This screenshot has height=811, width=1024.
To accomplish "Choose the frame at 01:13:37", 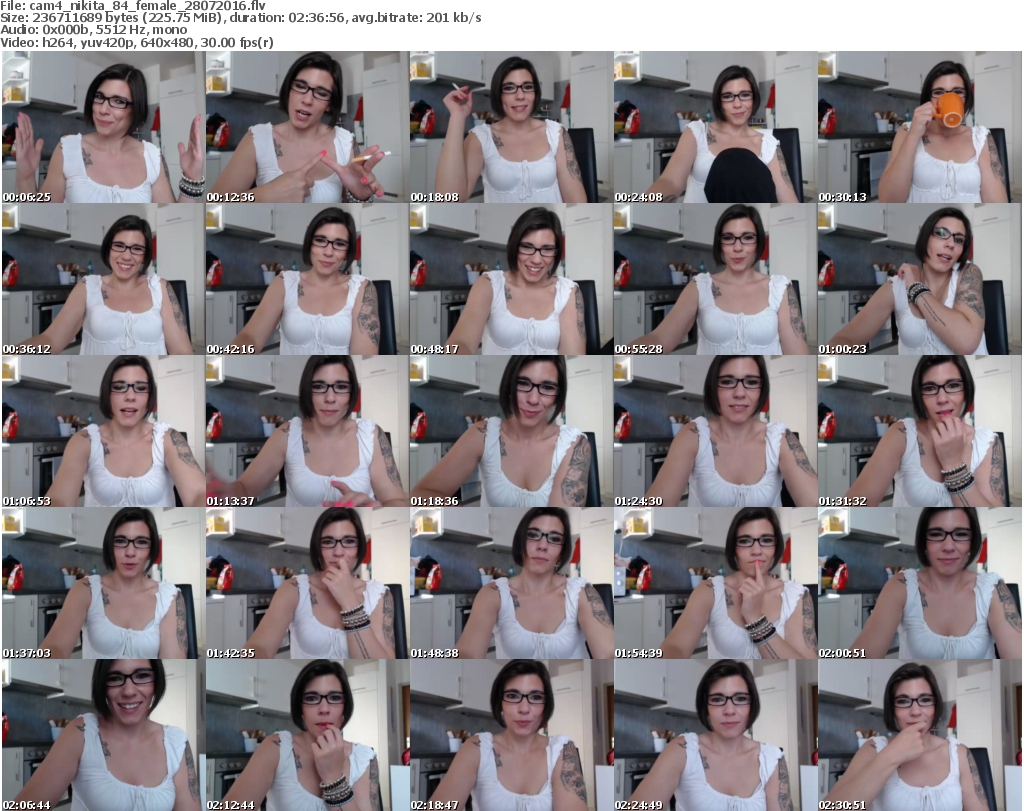I will click(x=307, y=431).
